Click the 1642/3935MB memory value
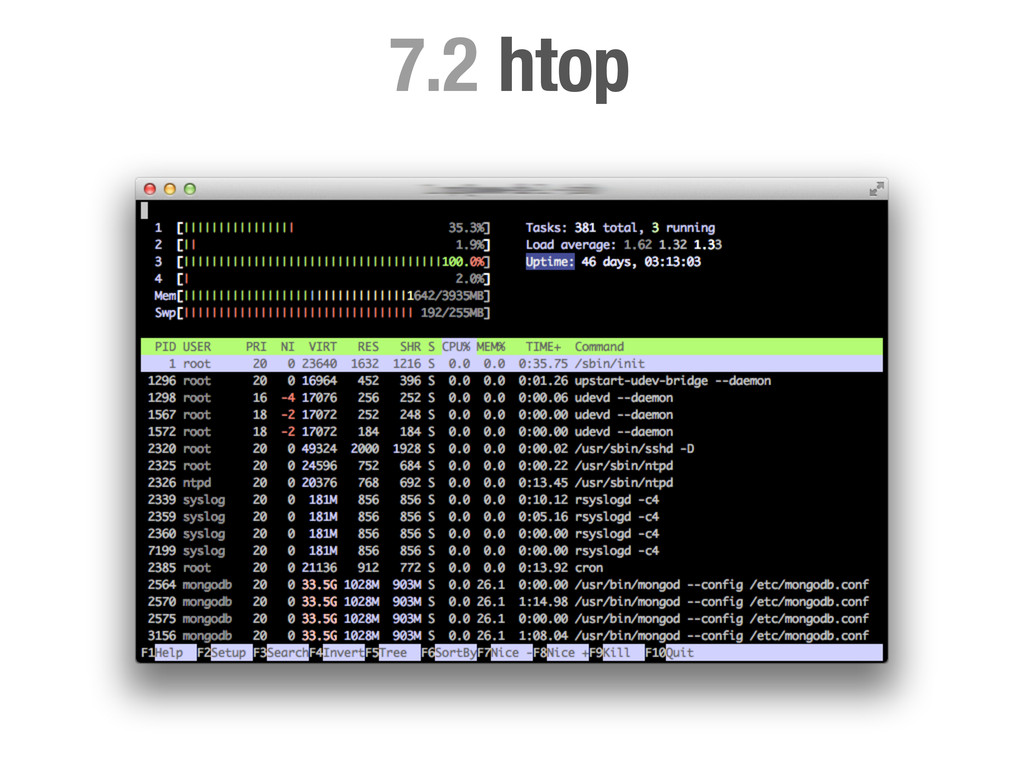This screenshot has height=768, width=1024. coord(445,296)
